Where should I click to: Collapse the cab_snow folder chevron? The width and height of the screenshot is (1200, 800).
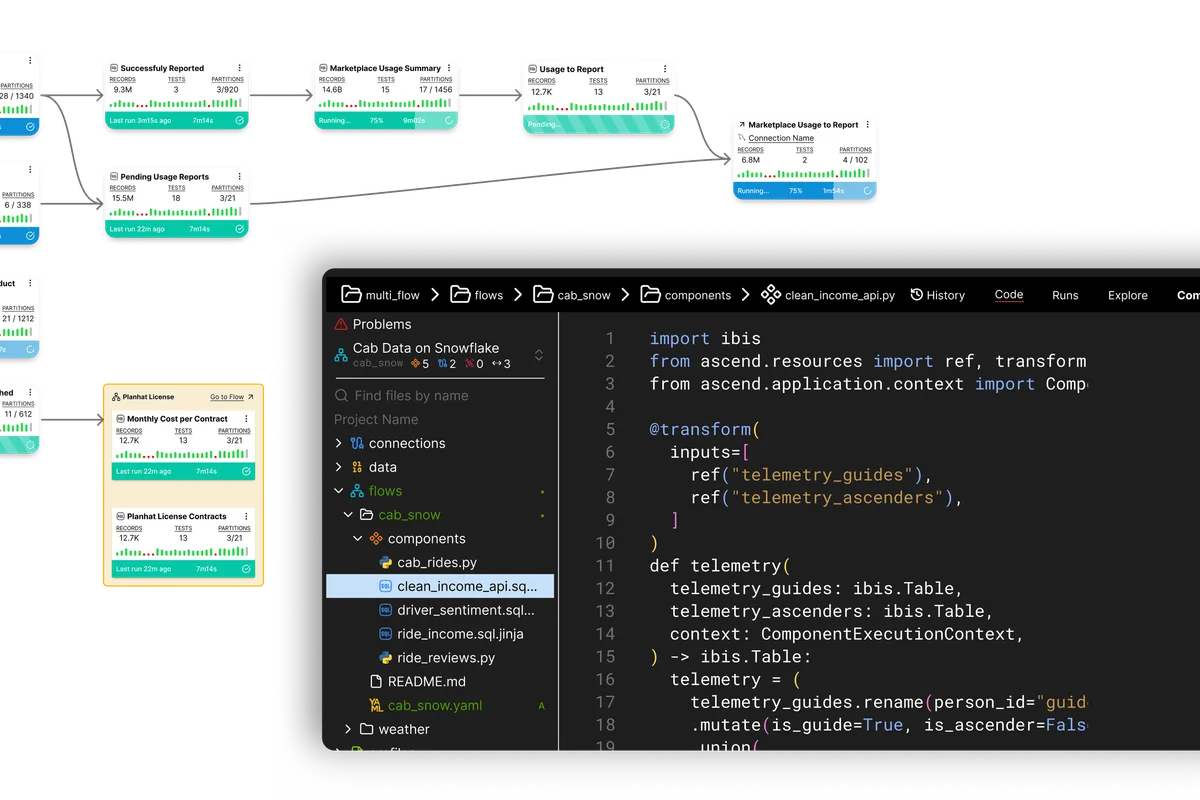(348, 515)
